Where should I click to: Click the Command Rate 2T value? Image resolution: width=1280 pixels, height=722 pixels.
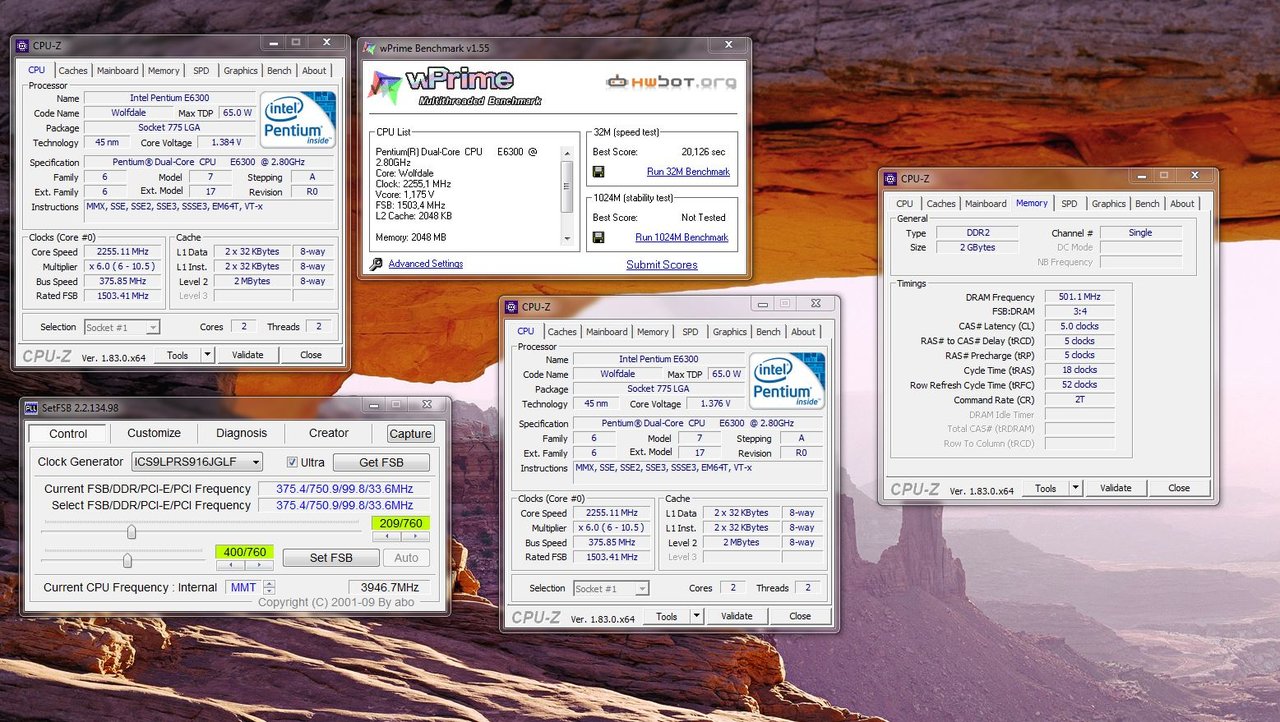pyautogui.click(x=1079, y=400)
